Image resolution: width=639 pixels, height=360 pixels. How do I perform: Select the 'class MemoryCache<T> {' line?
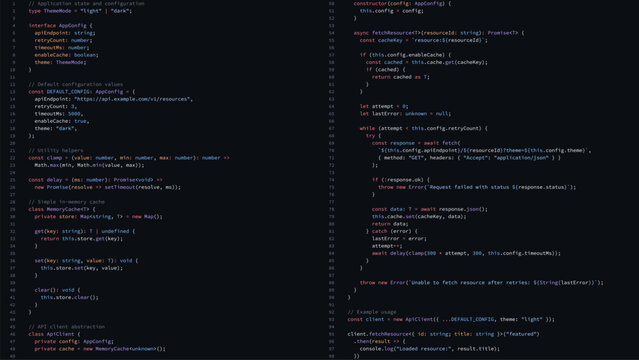(62, 209)
